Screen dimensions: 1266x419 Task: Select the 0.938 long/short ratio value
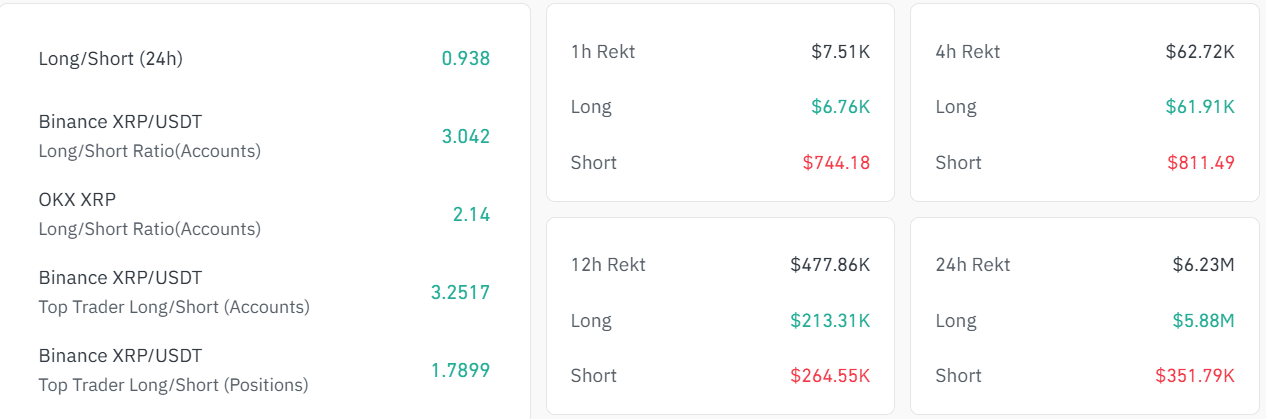tap(466, 58)
